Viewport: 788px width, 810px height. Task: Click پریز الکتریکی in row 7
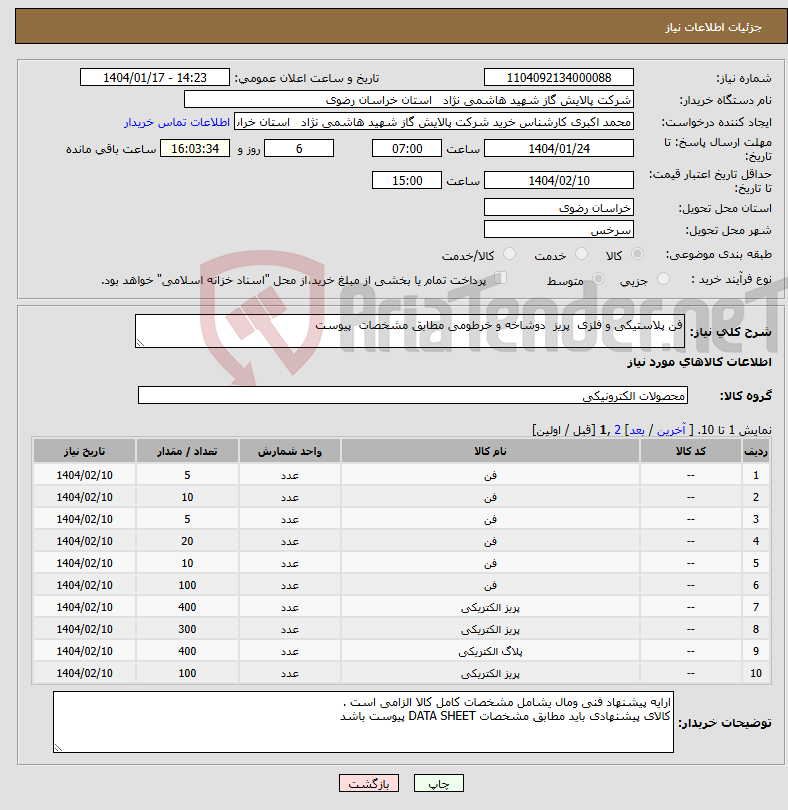[x=490, y=607]
